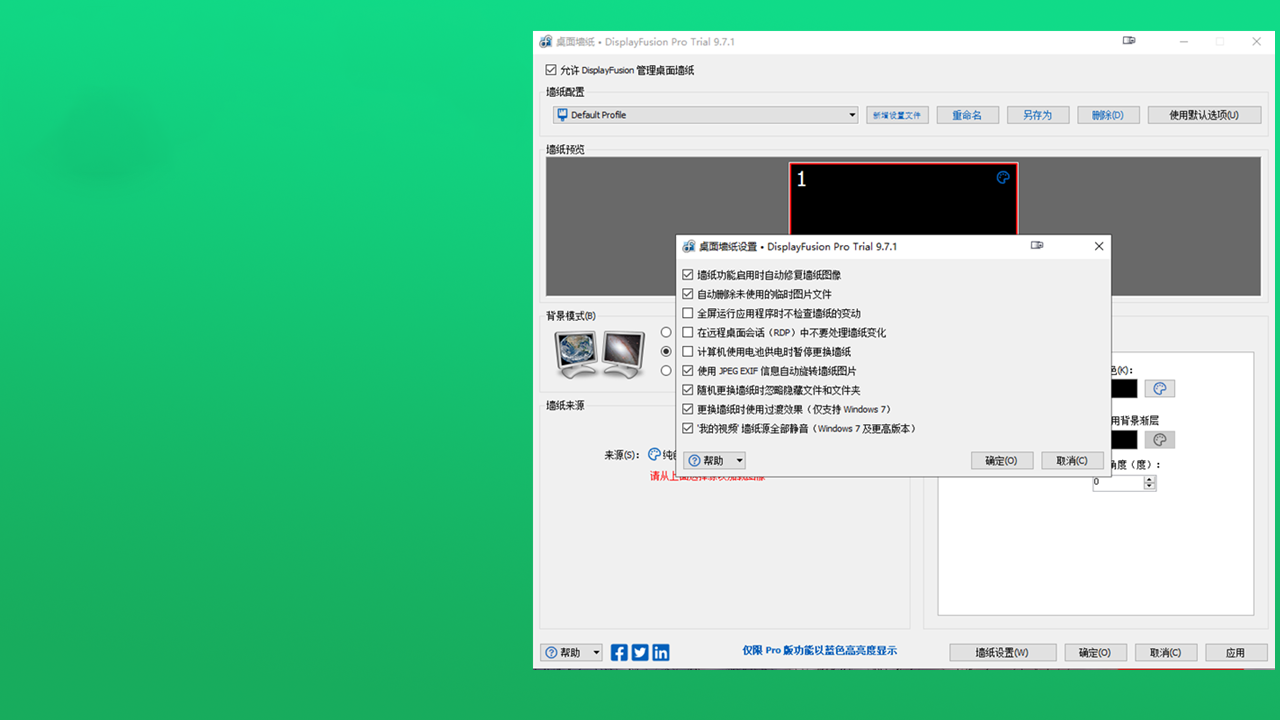This screenshot has height=720, width=1280.
Task: Click the selected radio button under 背景模式
Action: coord(666,351)
